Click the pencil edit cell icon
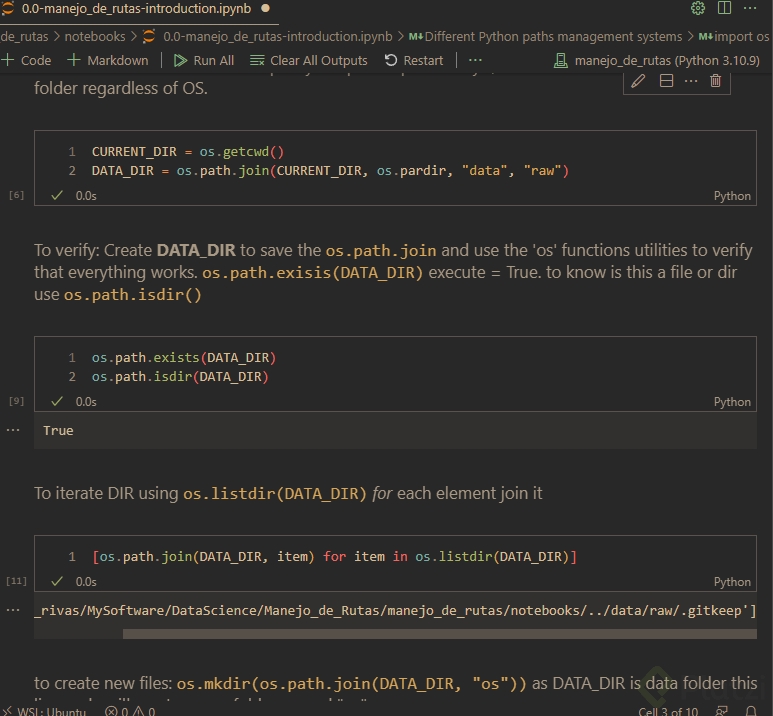 638,81
